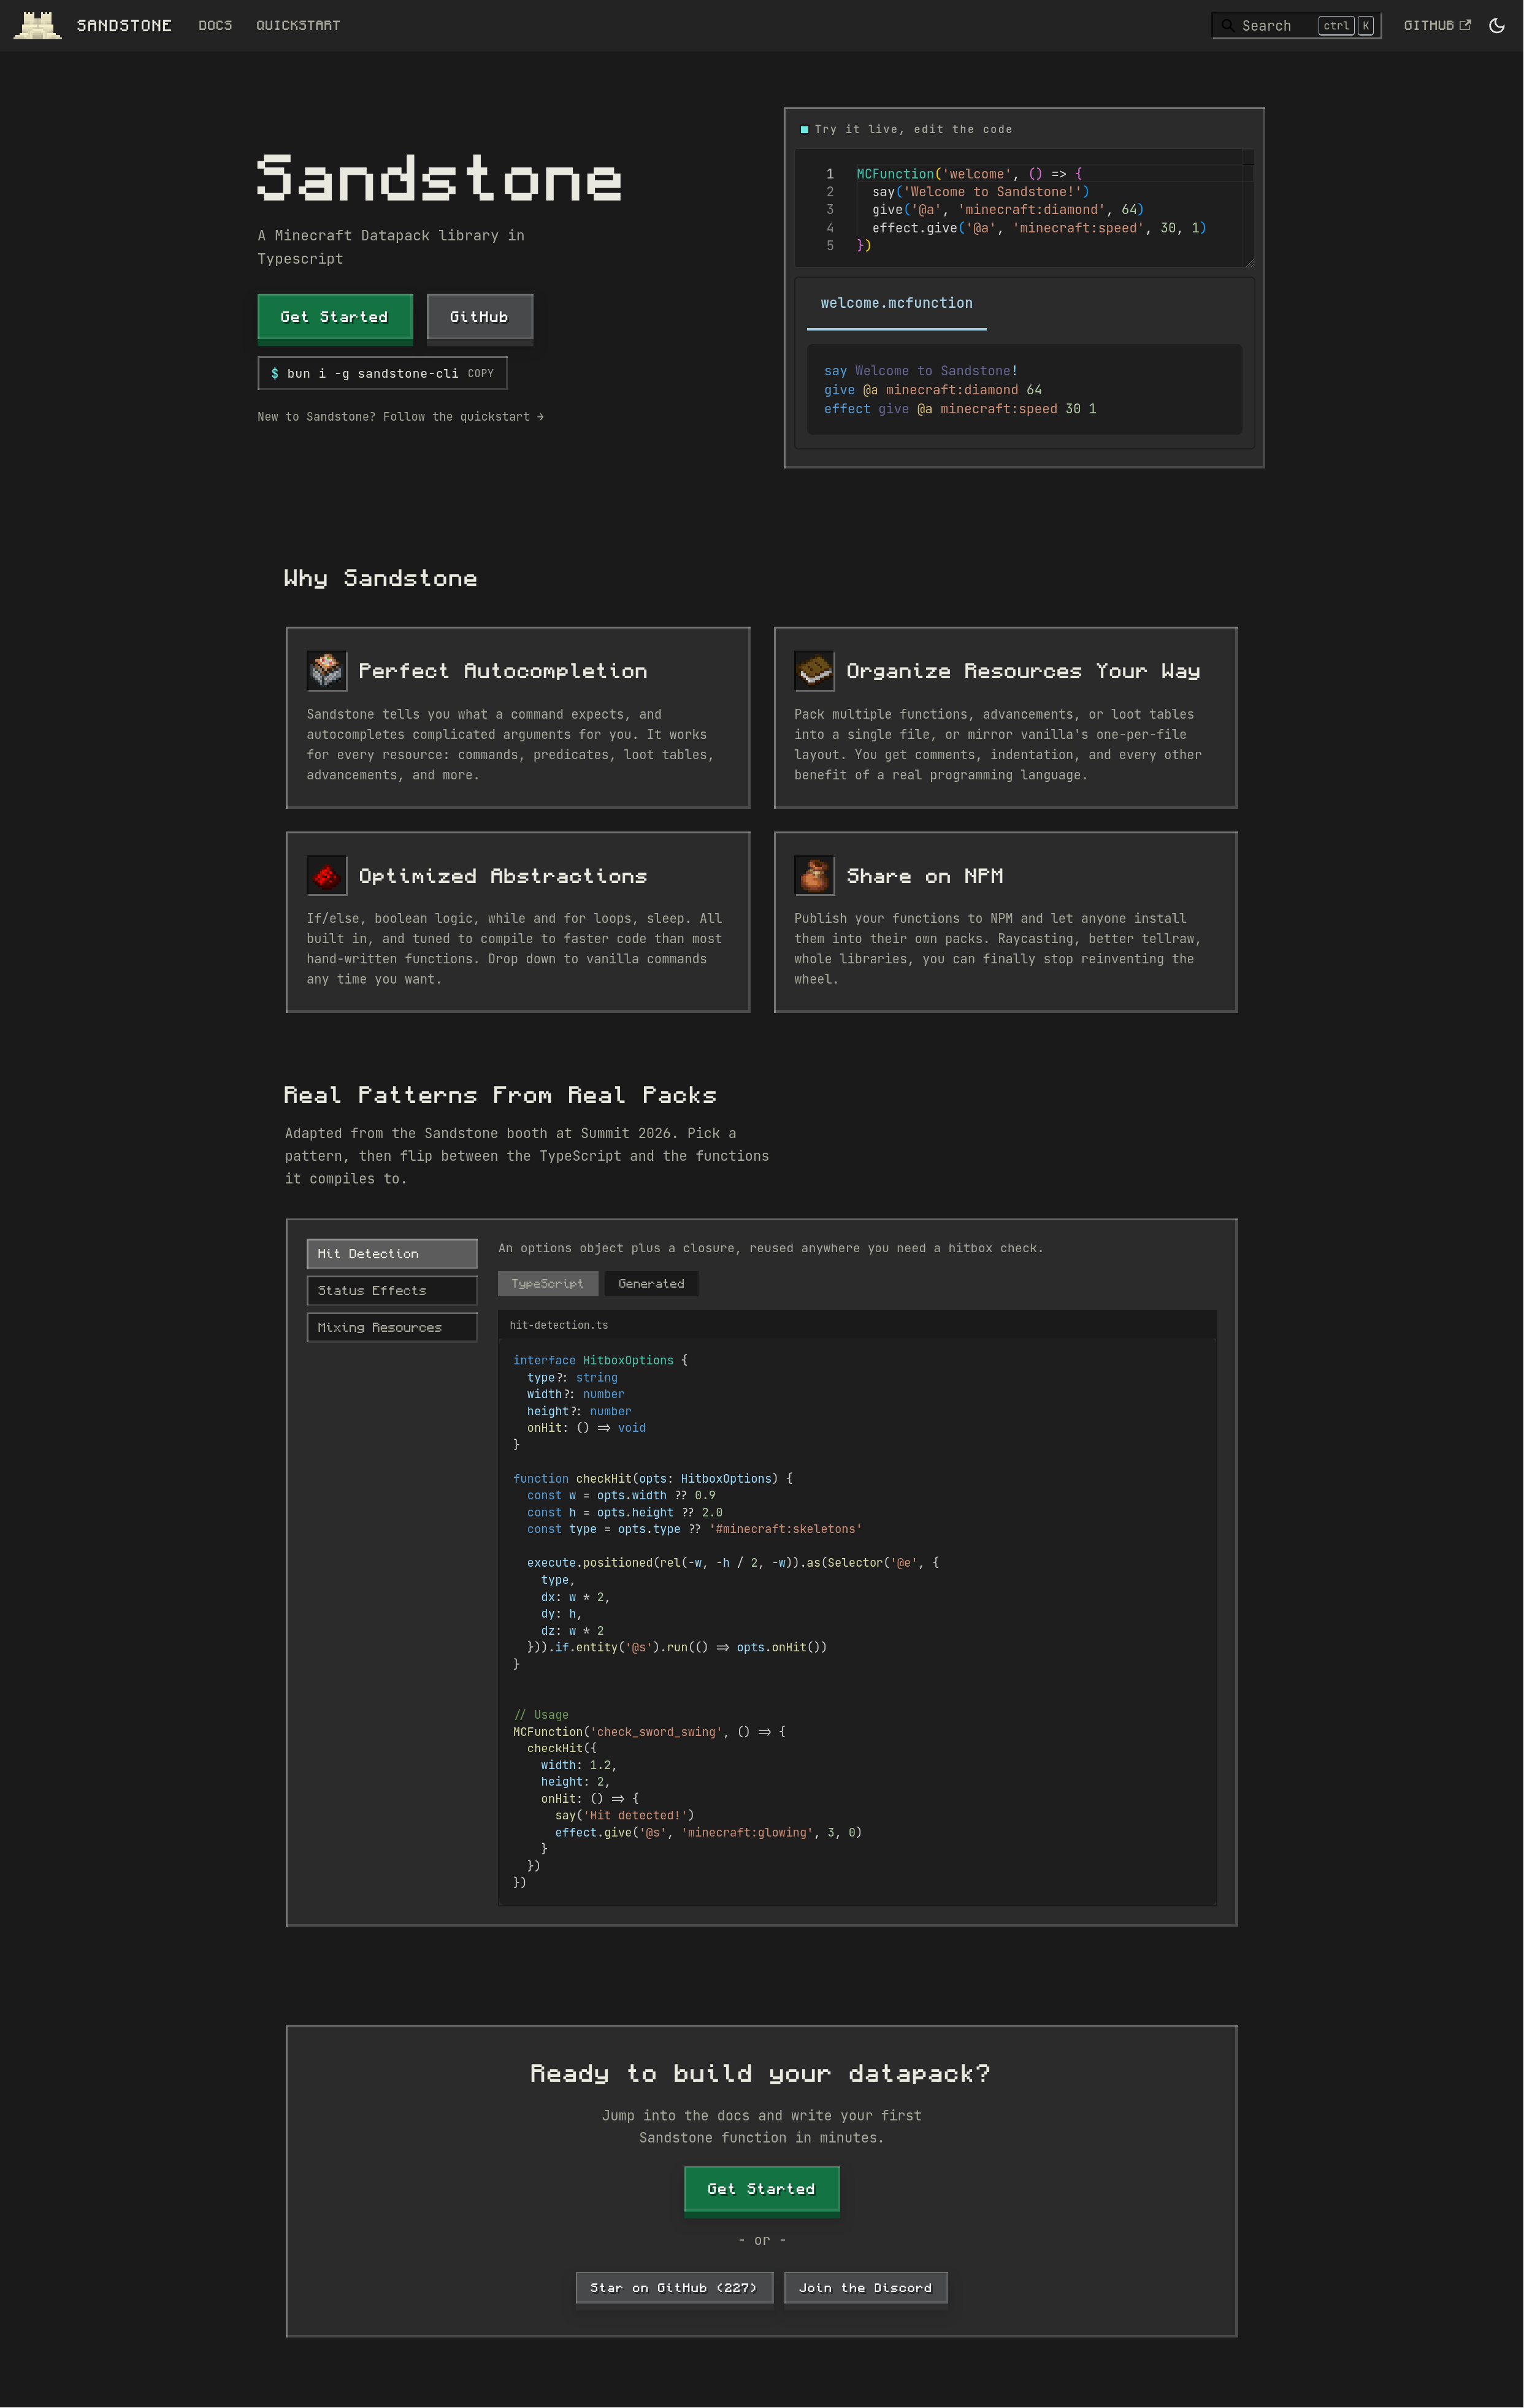Click the Why Sandstone heading
Viewport: 1524px width, 2408px height.
point(380,579)
